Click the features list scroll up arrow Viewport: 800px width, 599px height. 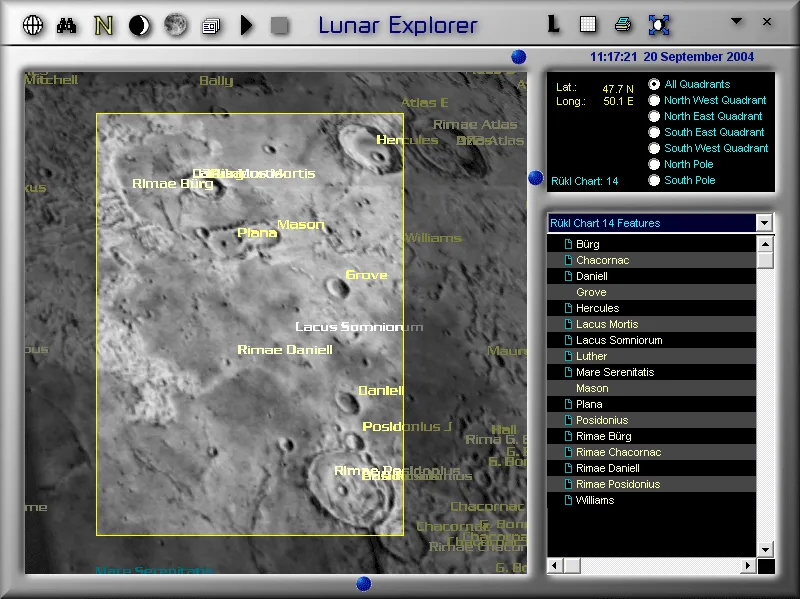(765, 244)
